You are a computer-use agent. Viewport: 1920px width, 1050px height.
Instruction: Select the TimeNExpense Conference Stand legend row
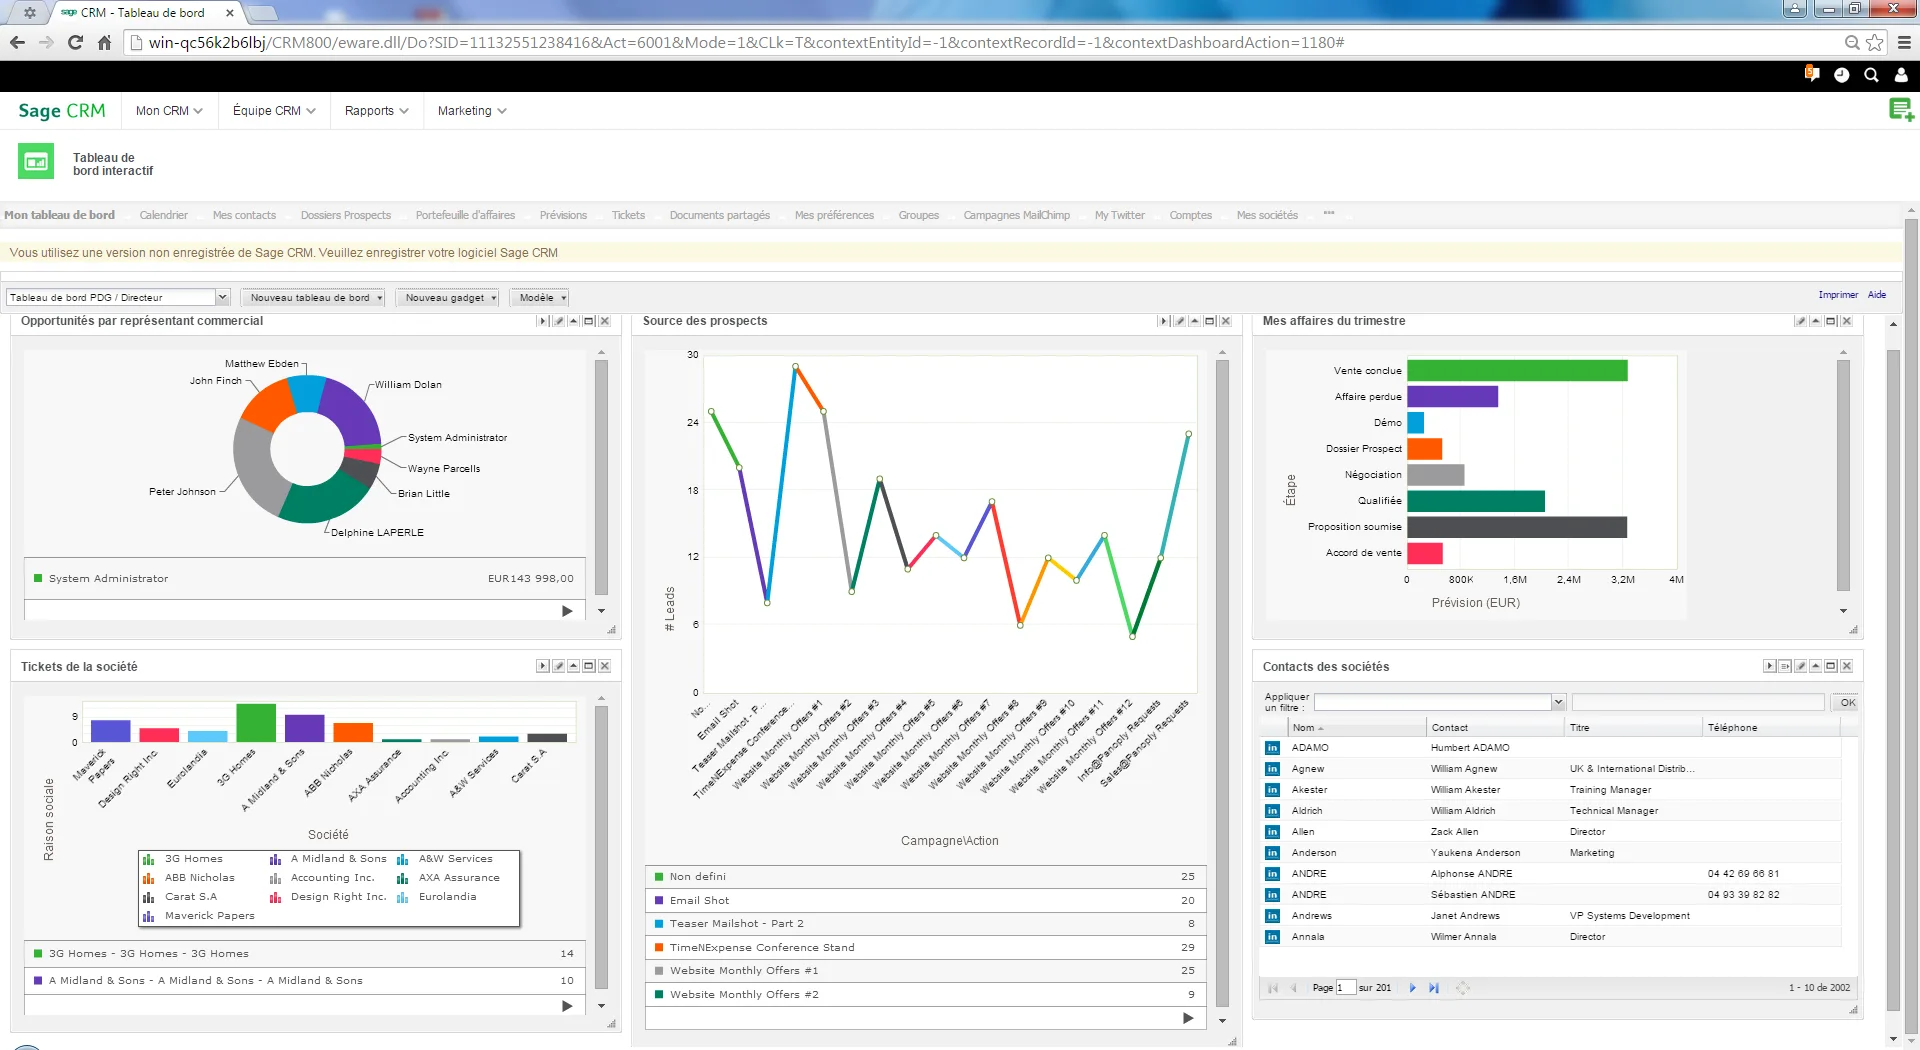pos(925,947)
